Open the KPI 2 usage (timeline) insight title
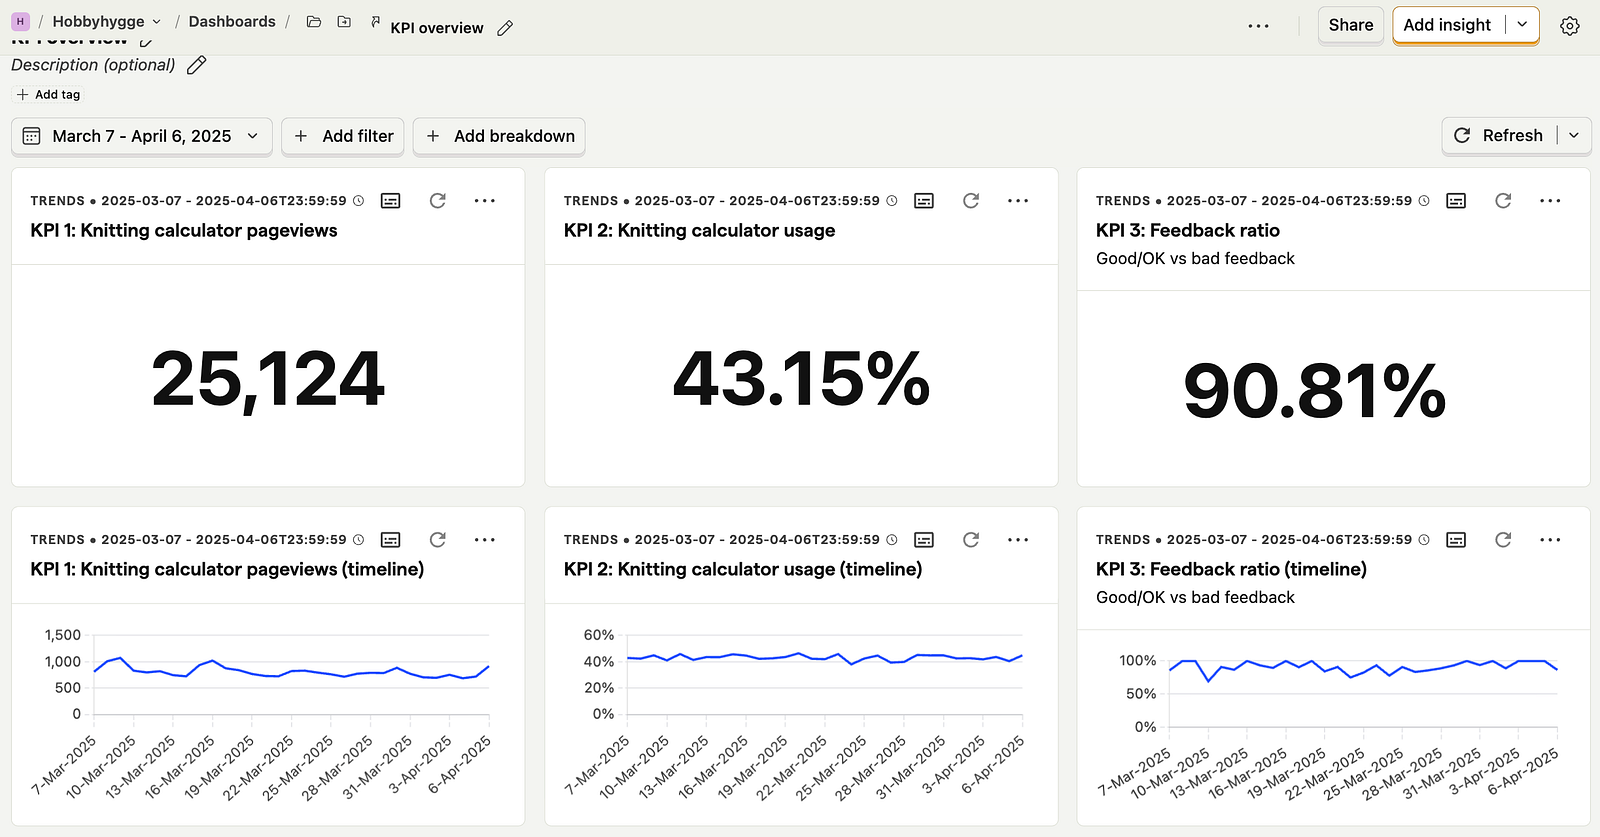Viewport: 1600px width, 837px height. coord(743,570)
